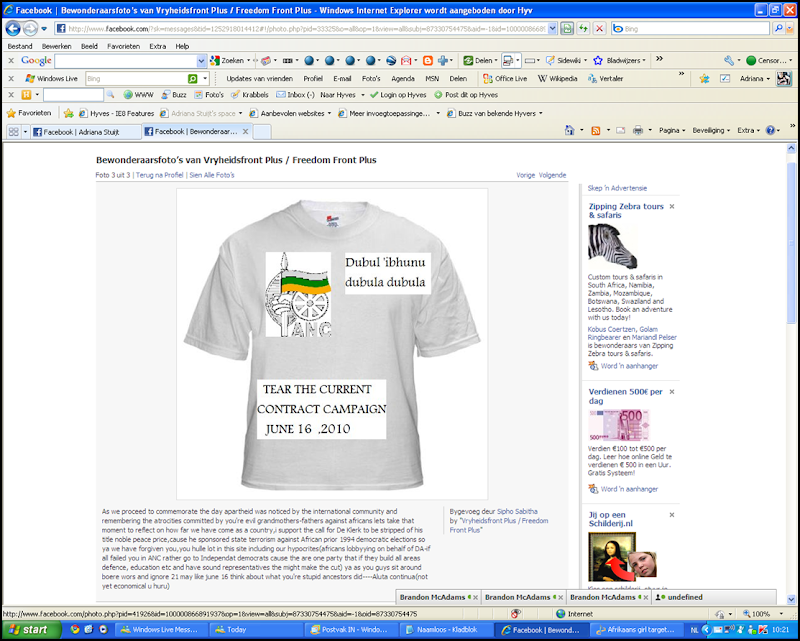This screenshot has height=641, width=800.
Task: Open Bladwijzers star in Google toolbar
Action: [619, 60]
